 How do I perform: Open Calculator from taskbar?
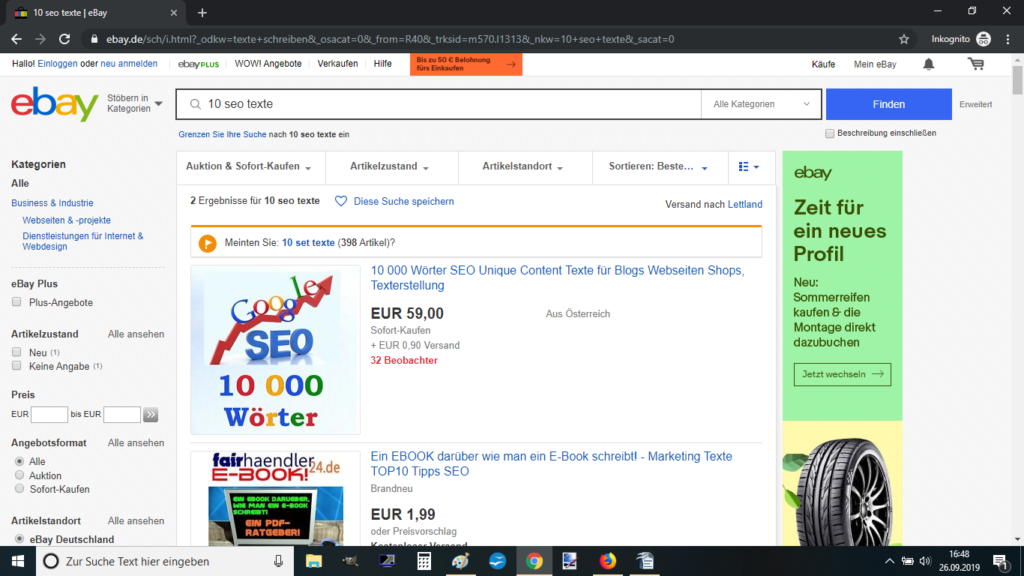tap(424, 561)
